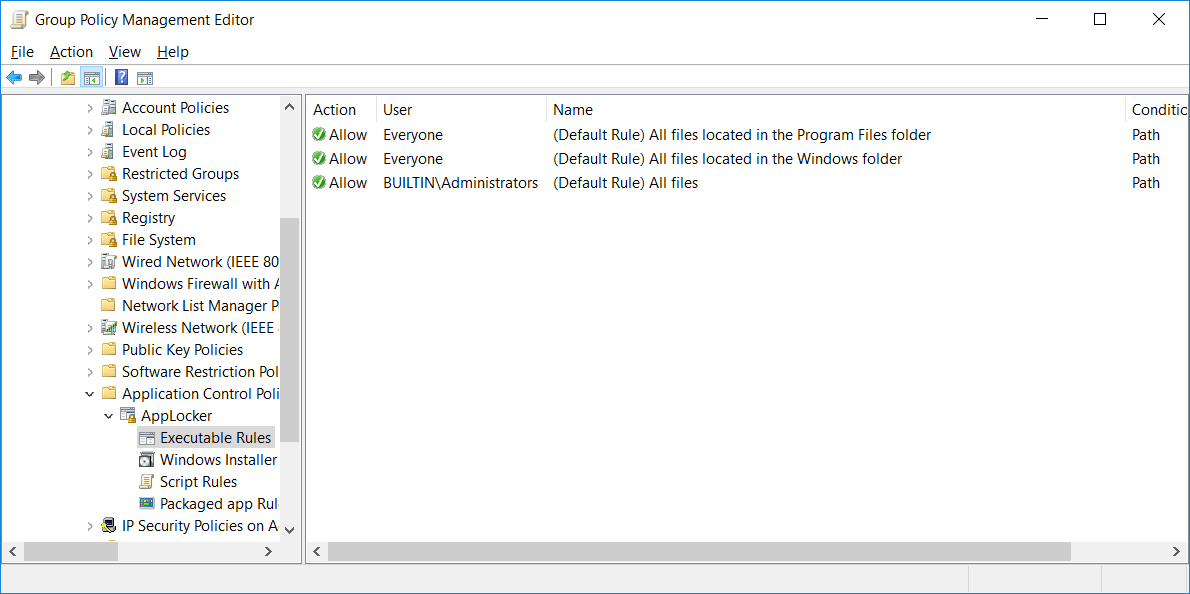Click the tree pane scroll down arrow
Viewport: 1190px width, 594px height.
pyautogui.click(x=289, y=530)
